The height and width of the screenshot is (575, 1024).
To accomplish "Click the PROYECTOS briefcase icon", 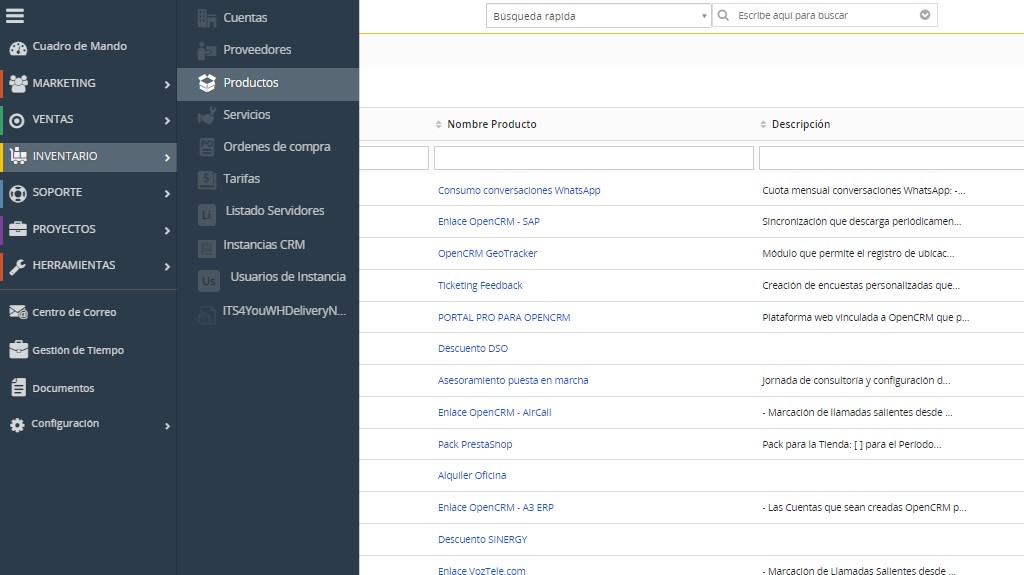I will (x=18, y=229).
